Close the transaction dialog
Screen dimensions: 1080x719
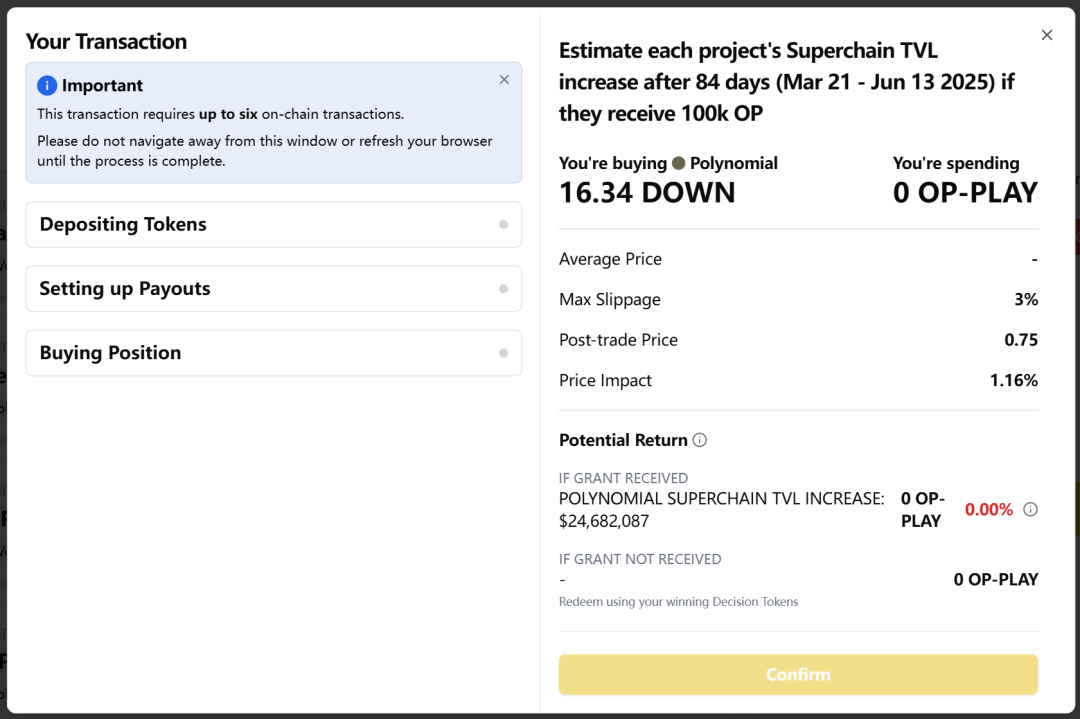pos(1047,35)
